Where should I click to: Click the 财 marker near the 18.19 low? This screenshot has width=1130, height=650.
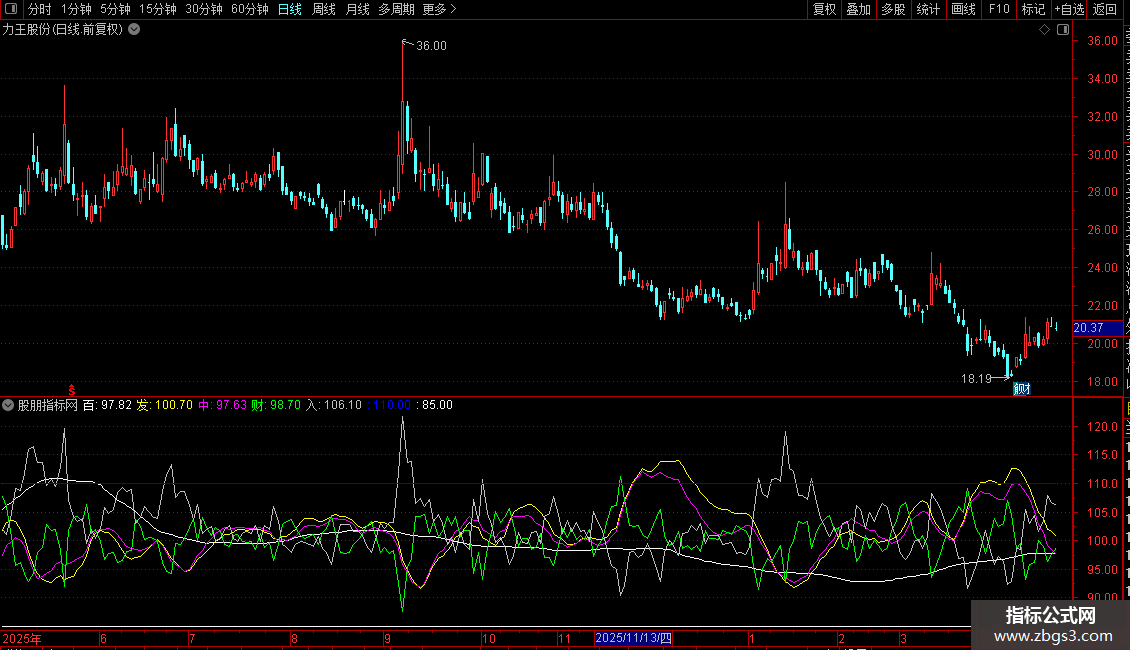point(1022,389)
